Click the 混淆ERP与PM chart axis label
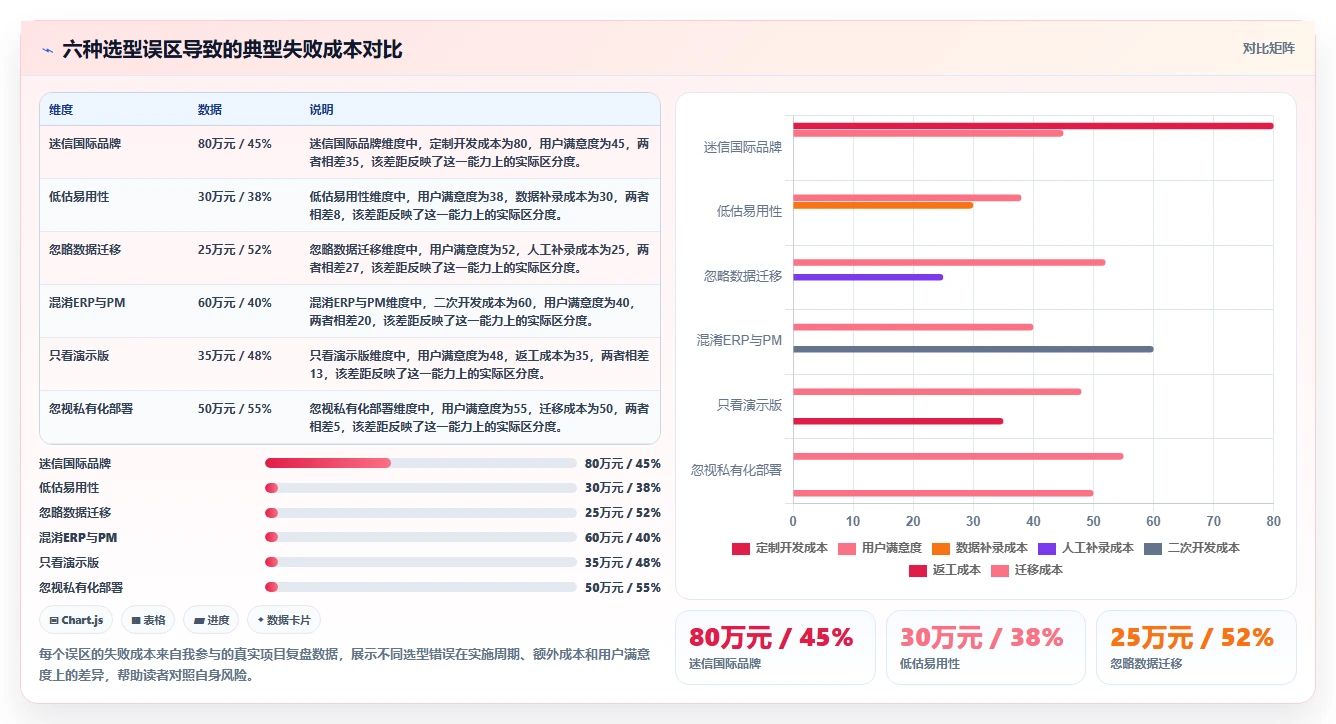 [x=740, y=340]
